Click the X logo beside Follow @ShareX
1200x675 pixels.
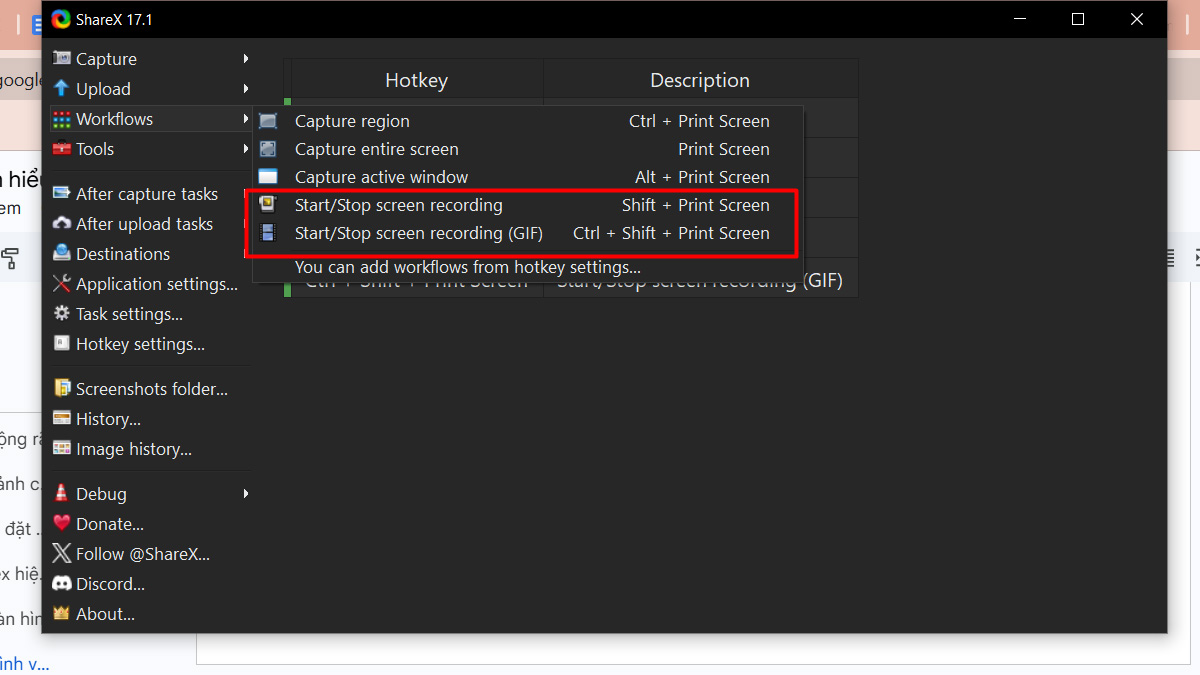click(62, 553)
